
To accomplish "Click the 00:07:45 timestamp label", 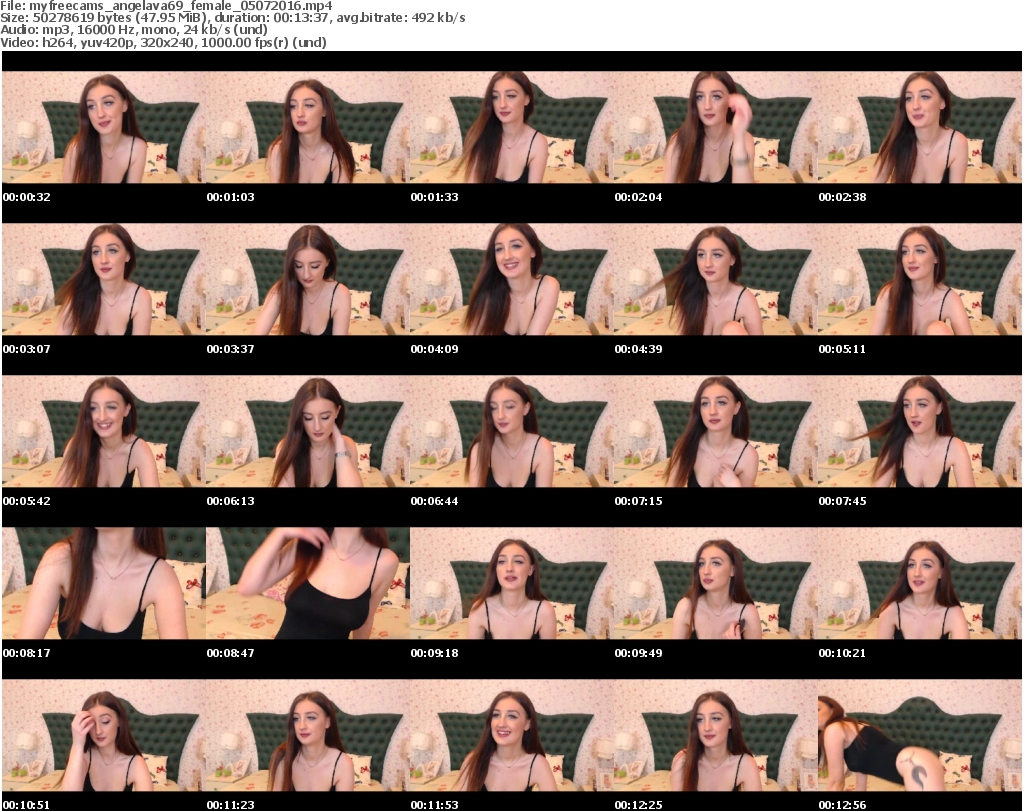I will 842,501.
